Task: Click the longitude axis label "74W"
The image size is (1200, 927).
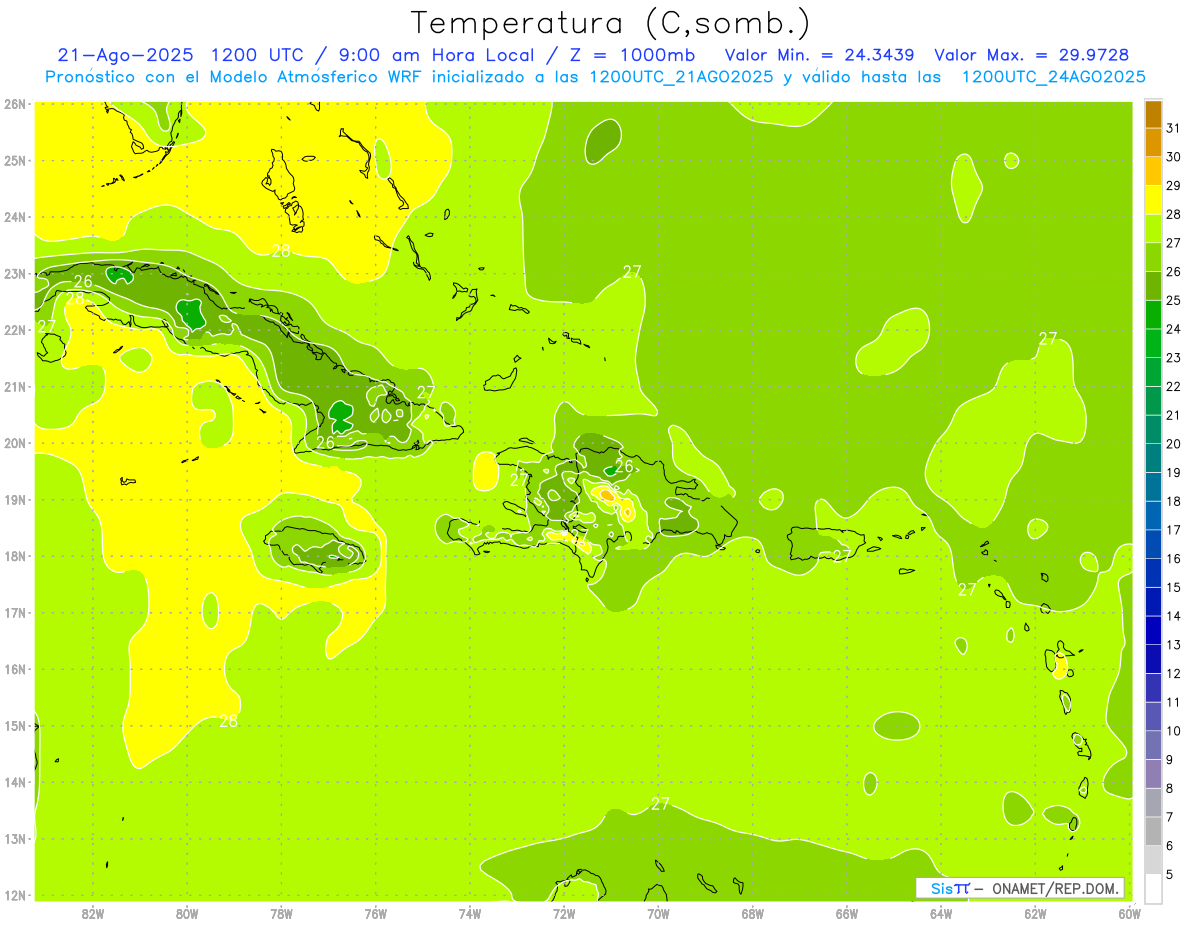Action: click(470, 913)
